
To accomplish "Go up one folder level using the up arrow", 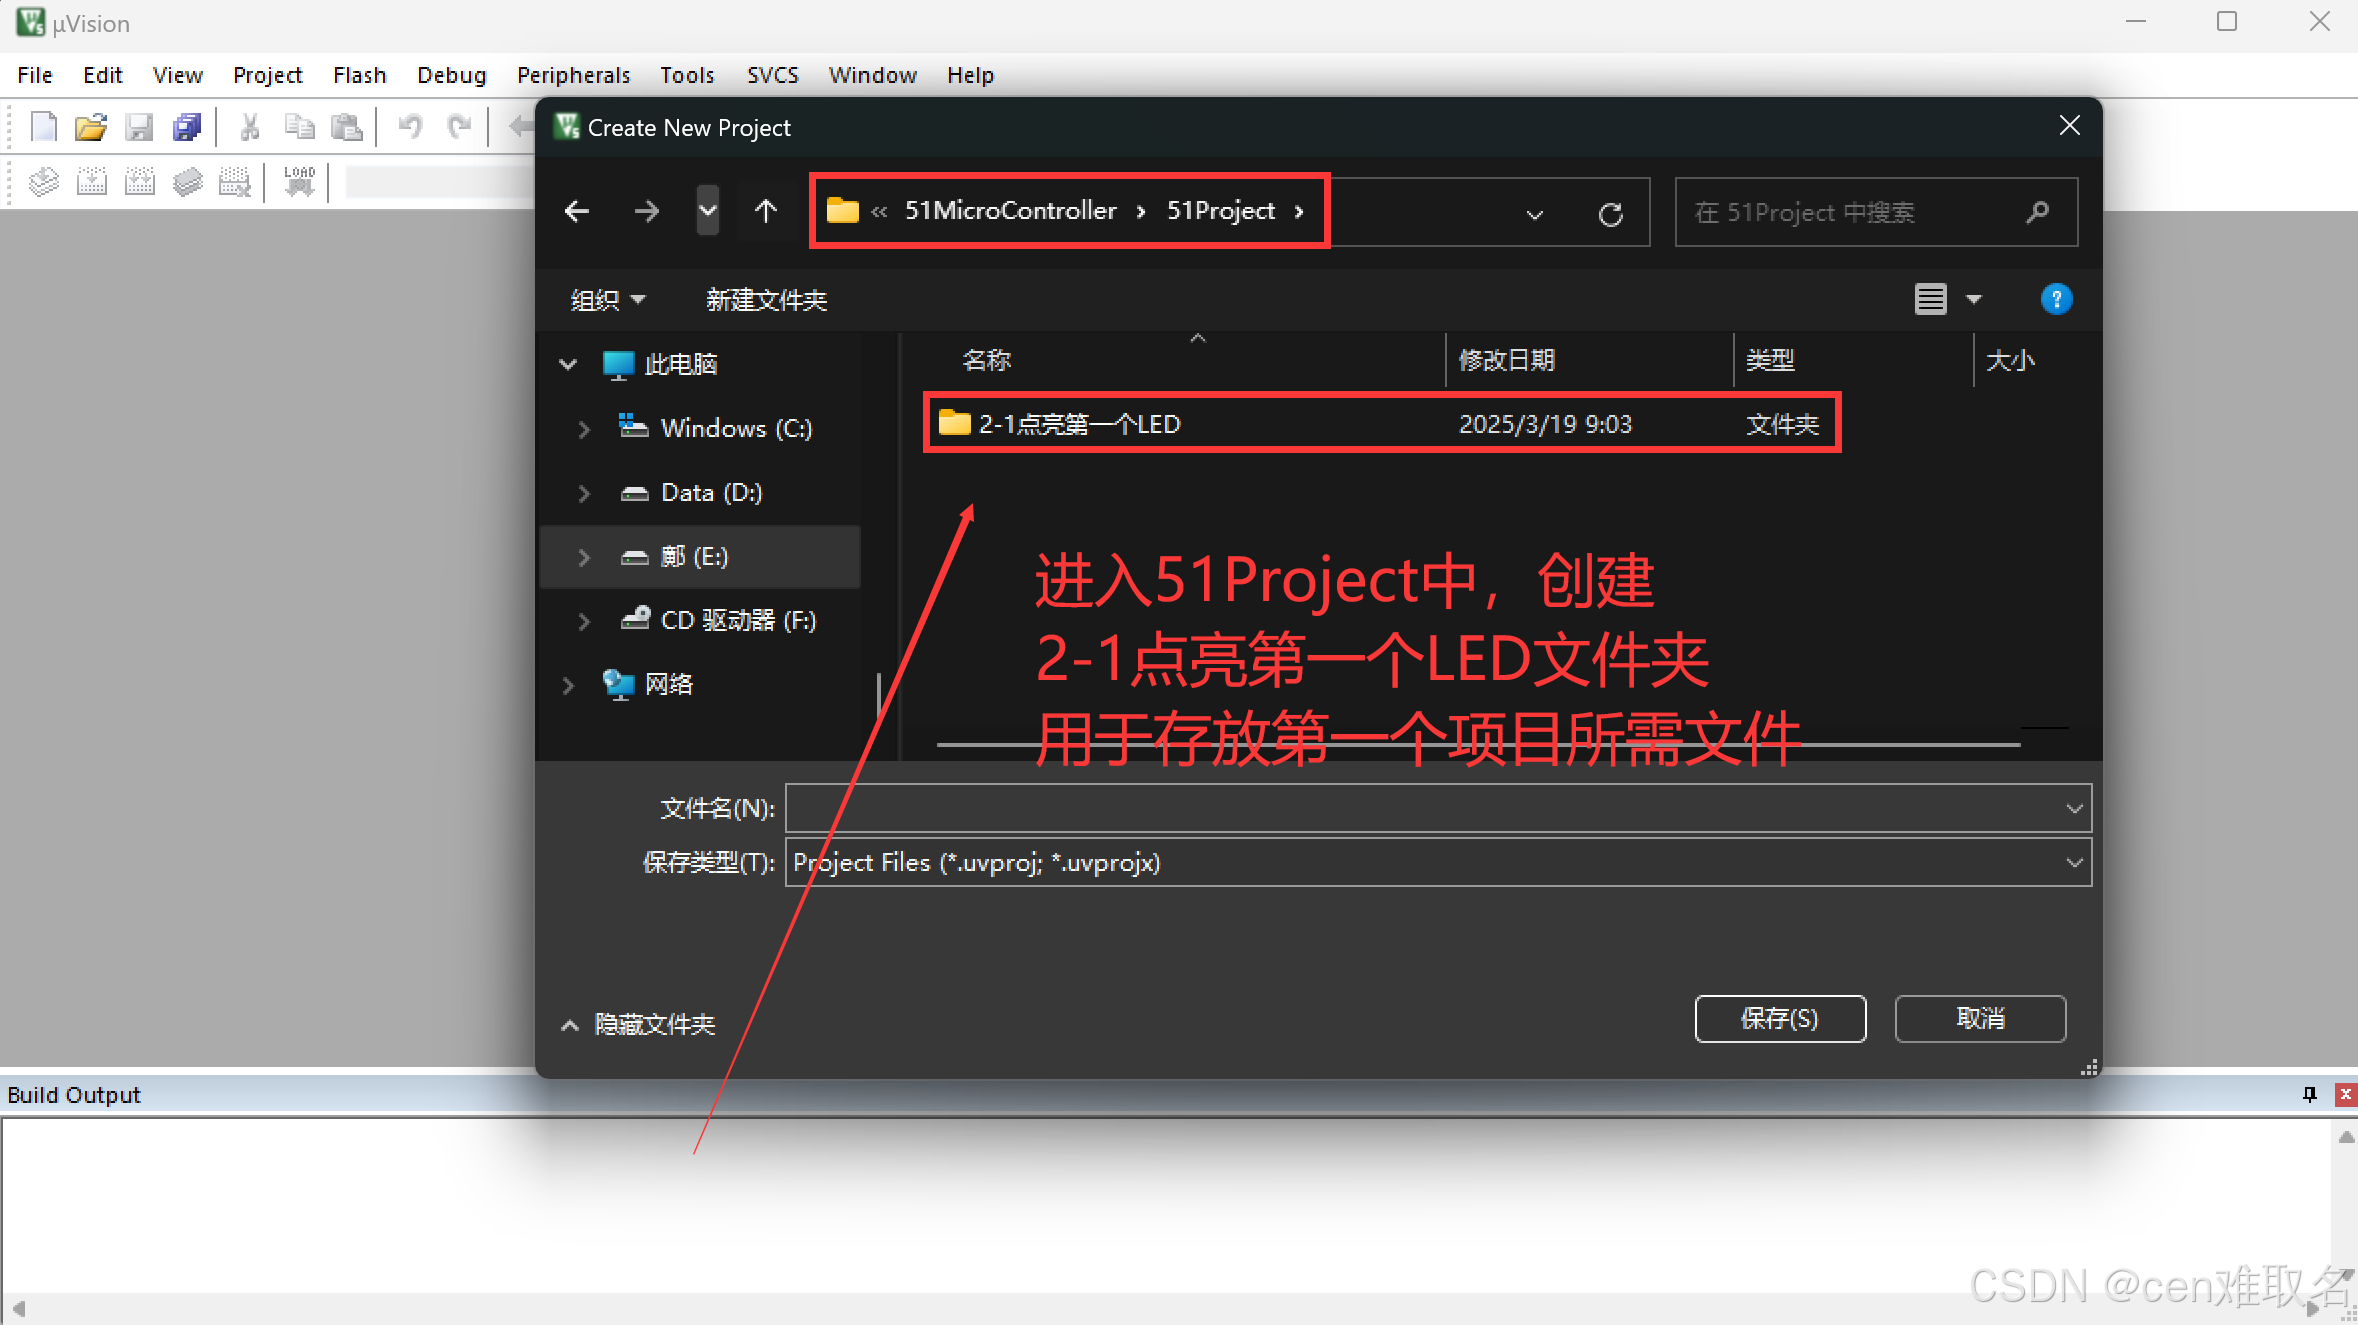I will coord(766,211).
